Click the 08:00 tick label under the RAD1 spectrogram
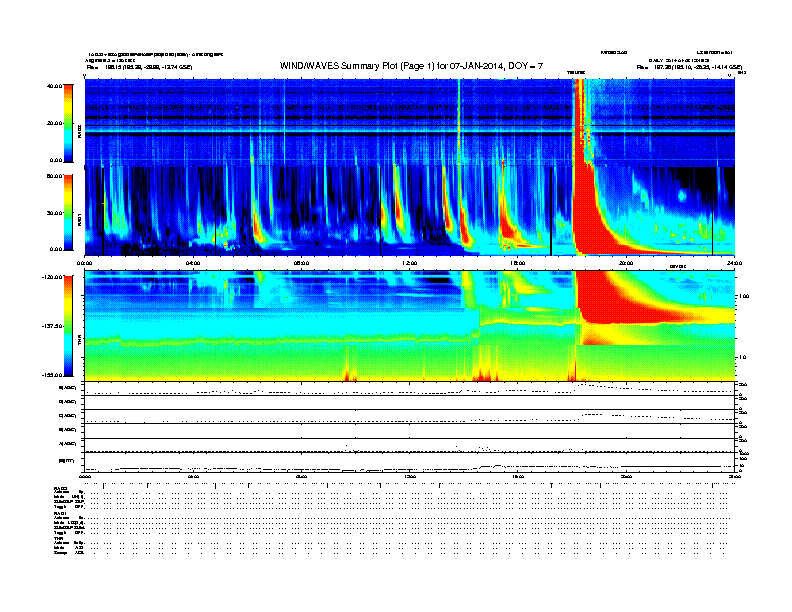This screenshot has width=792, height=612. tap(301, 263)
